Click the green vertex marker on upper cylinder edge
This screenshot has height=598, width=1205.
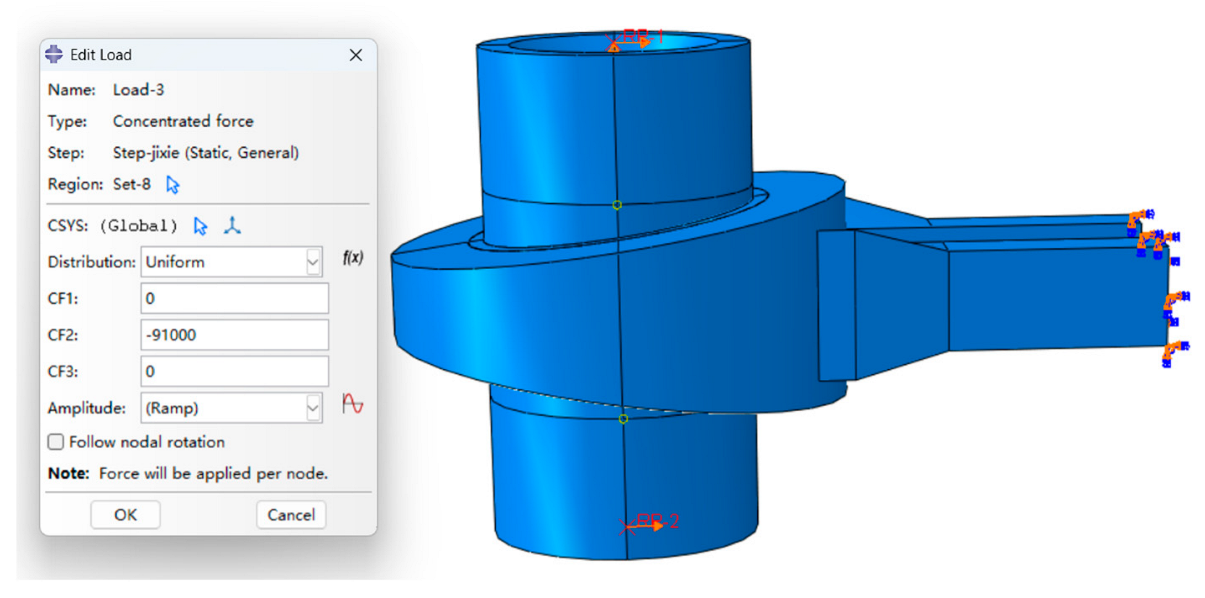[617, 205]
